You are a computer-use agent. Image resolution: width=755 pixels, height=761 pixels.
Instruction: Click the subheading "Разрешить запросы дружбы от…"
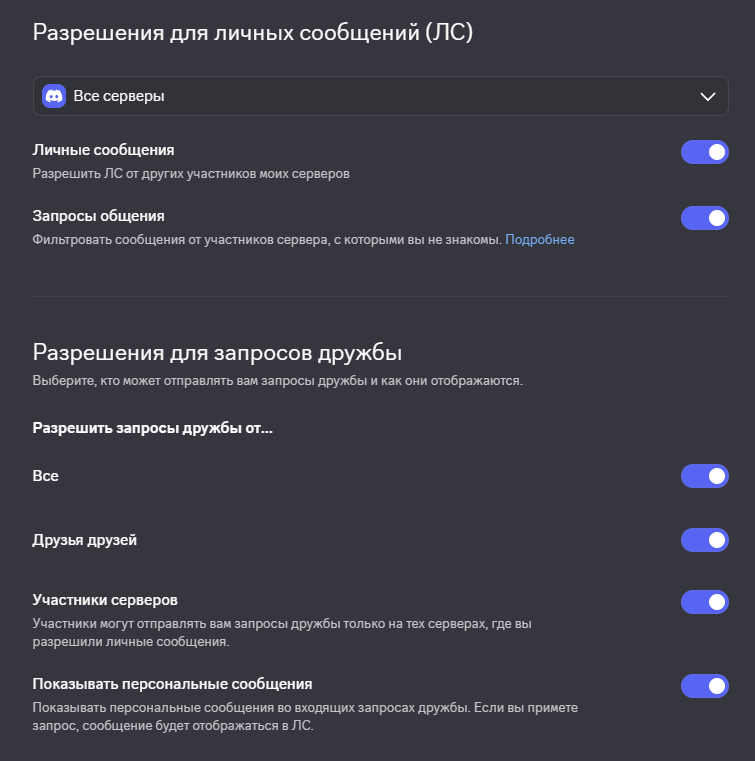tap(152, 428)
